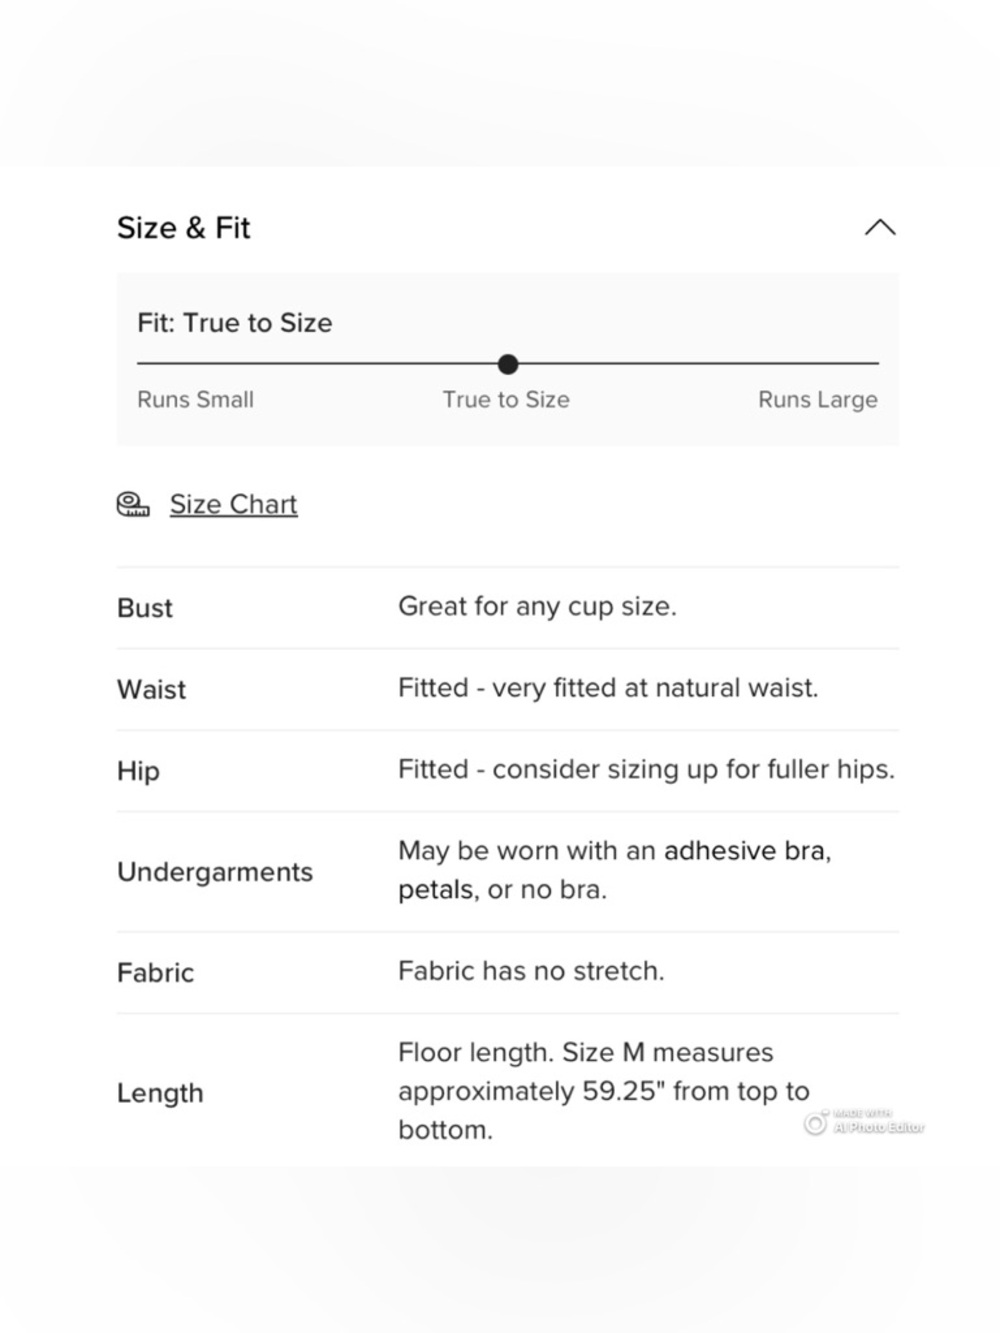This screenshot has height=1333, width=1000.
Task: Select the Bust row label
Action: click(144, 608)
